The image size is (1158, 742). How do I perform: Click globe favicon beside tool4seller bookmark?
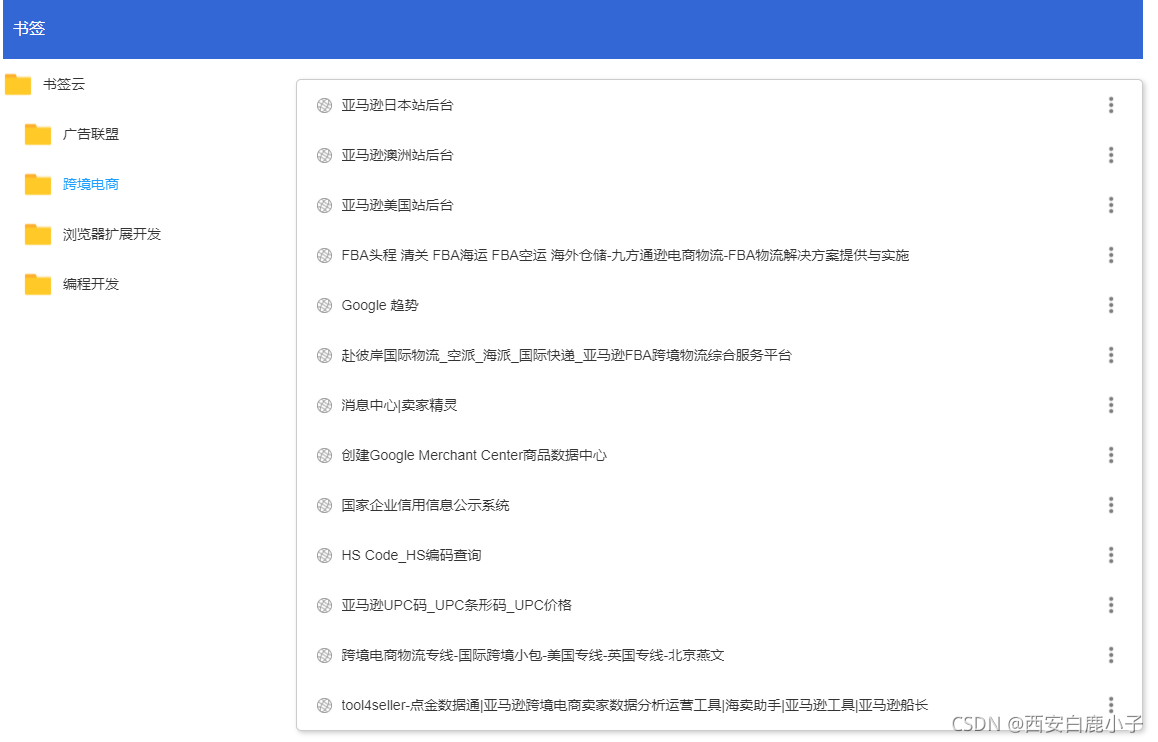[324, 706]
